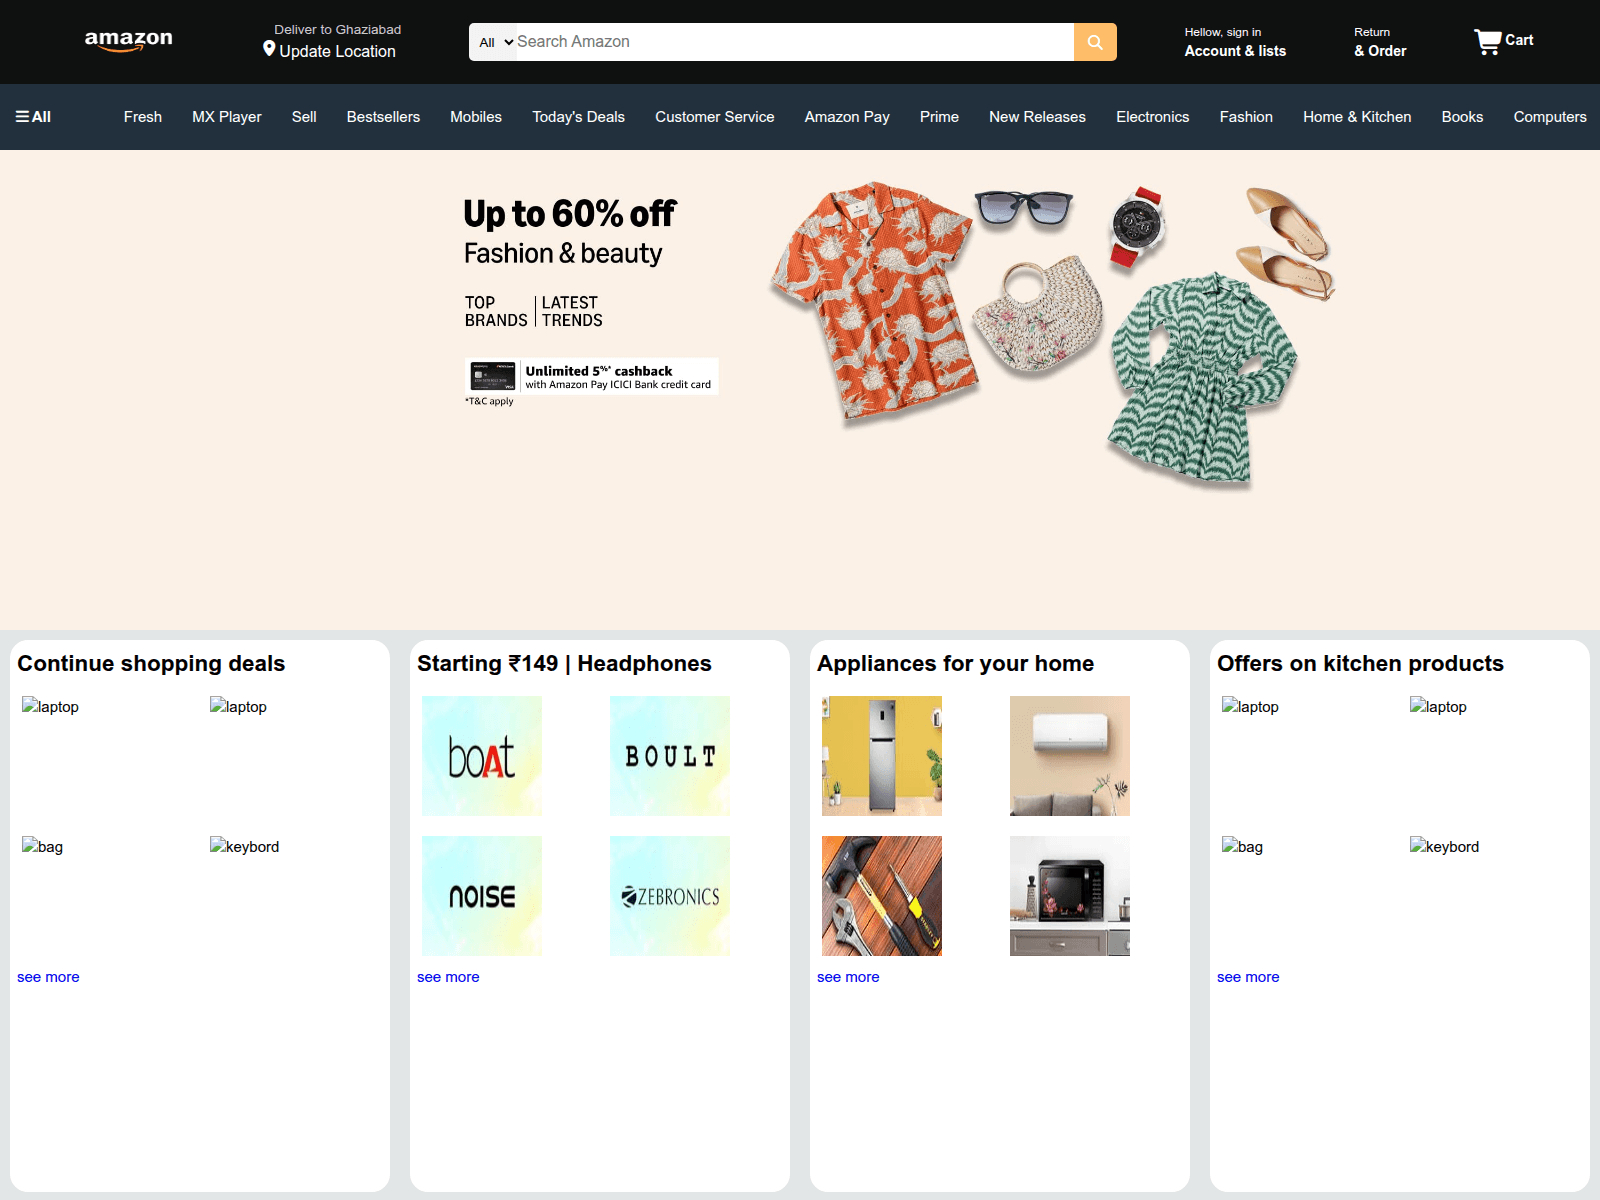The image size is (1600, 1200).
Task: Click the refrigerator appliance image
Action: point(882,756)
